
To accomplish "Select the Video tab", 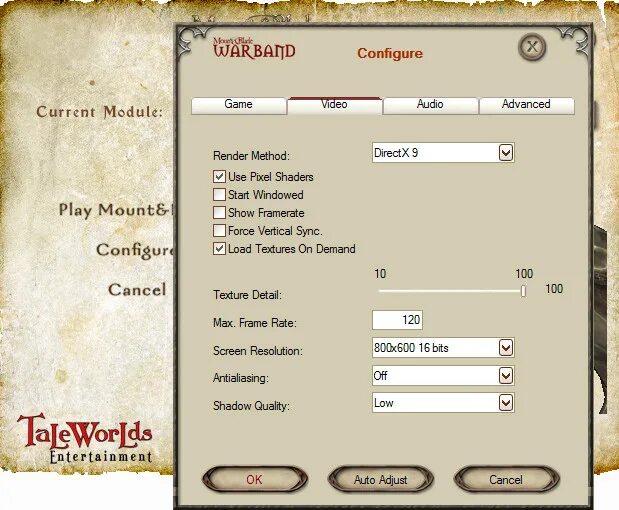I will click(x=334, y=105).
